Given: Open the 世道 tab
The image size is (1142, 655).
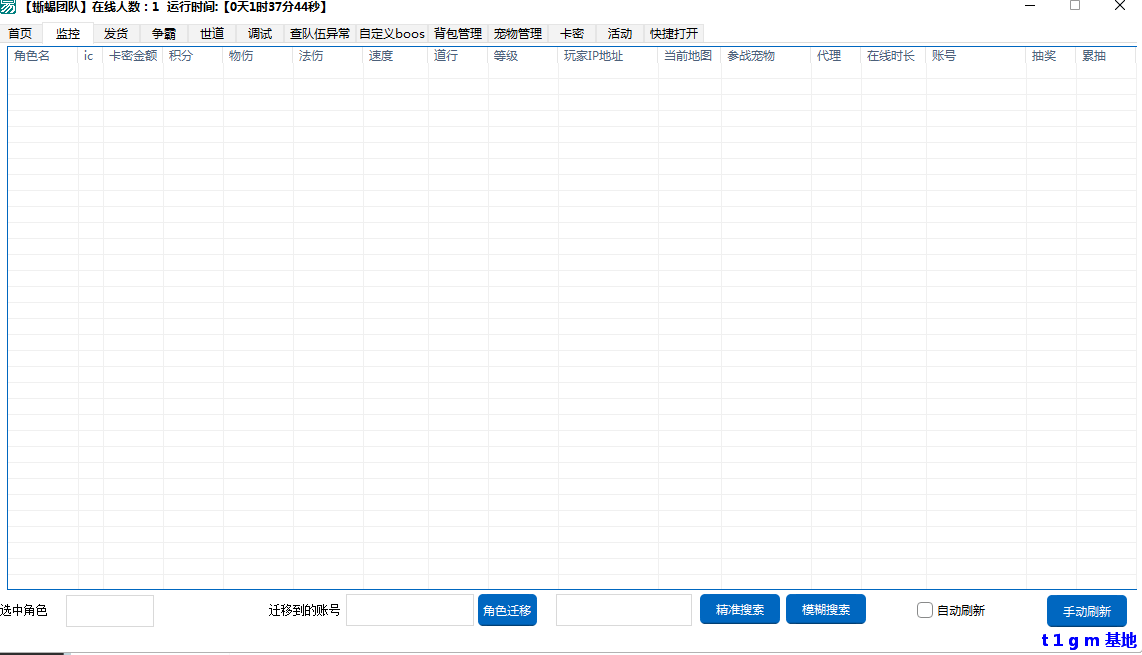Looking at the screenshot, I should pos(211,32).
